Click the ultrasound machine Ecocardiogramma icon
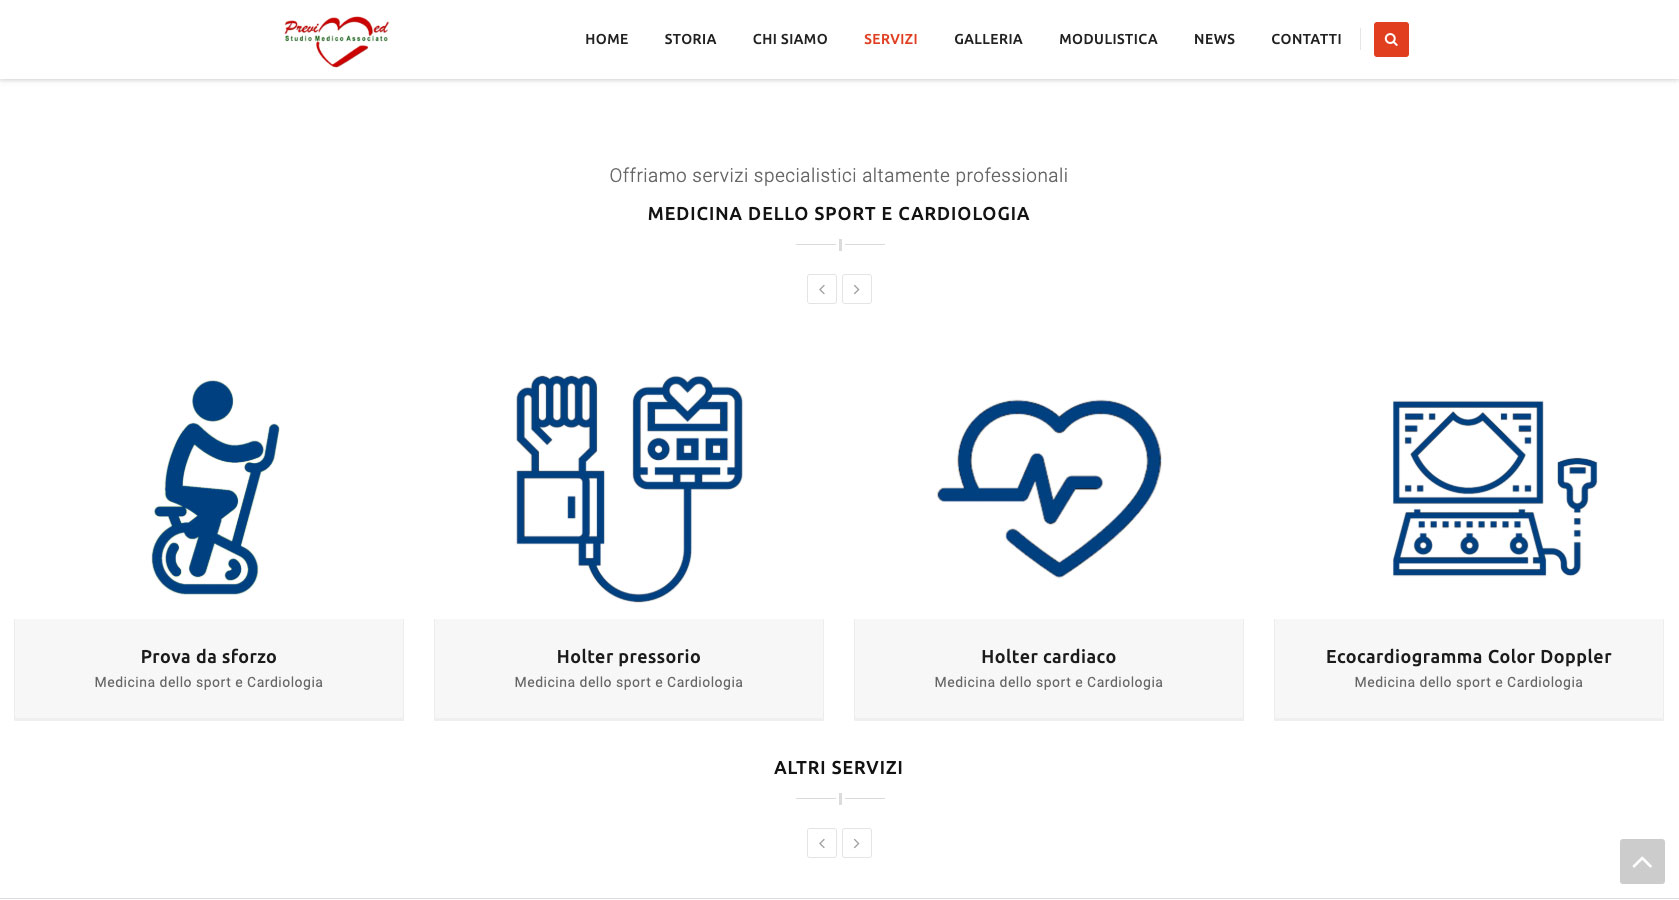1679x900 pixels. [1495, 488]
